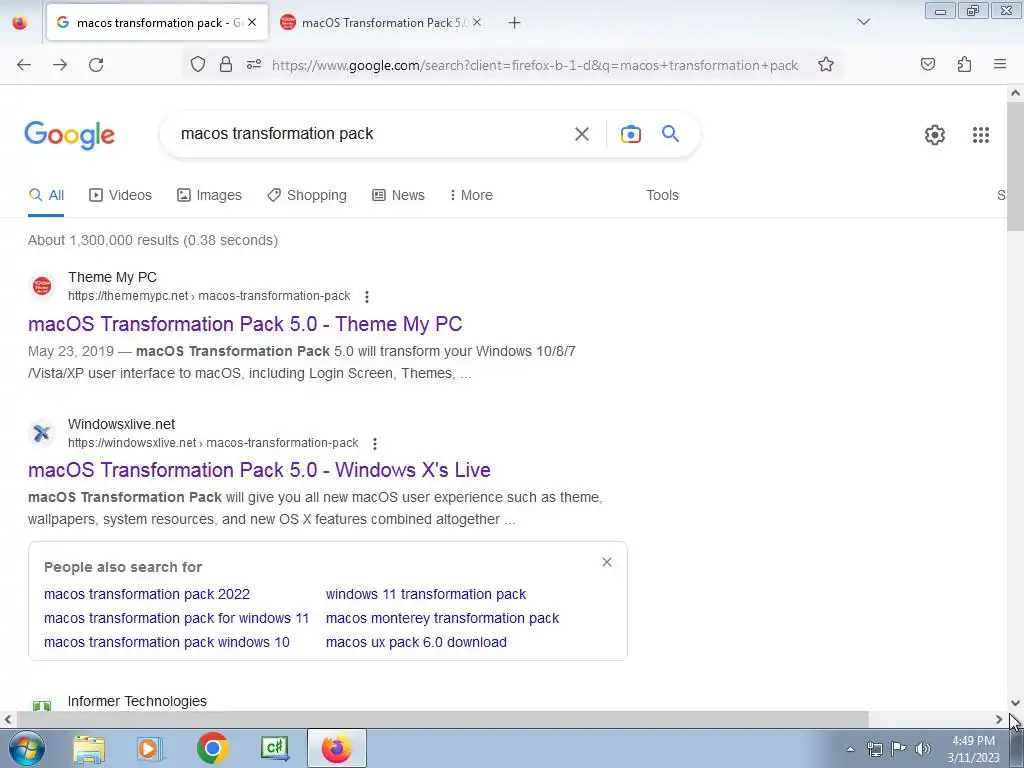Click the Windowsxlive.net site favicon
This screenshot has width=1024, height=768.
tap(42, 433)
